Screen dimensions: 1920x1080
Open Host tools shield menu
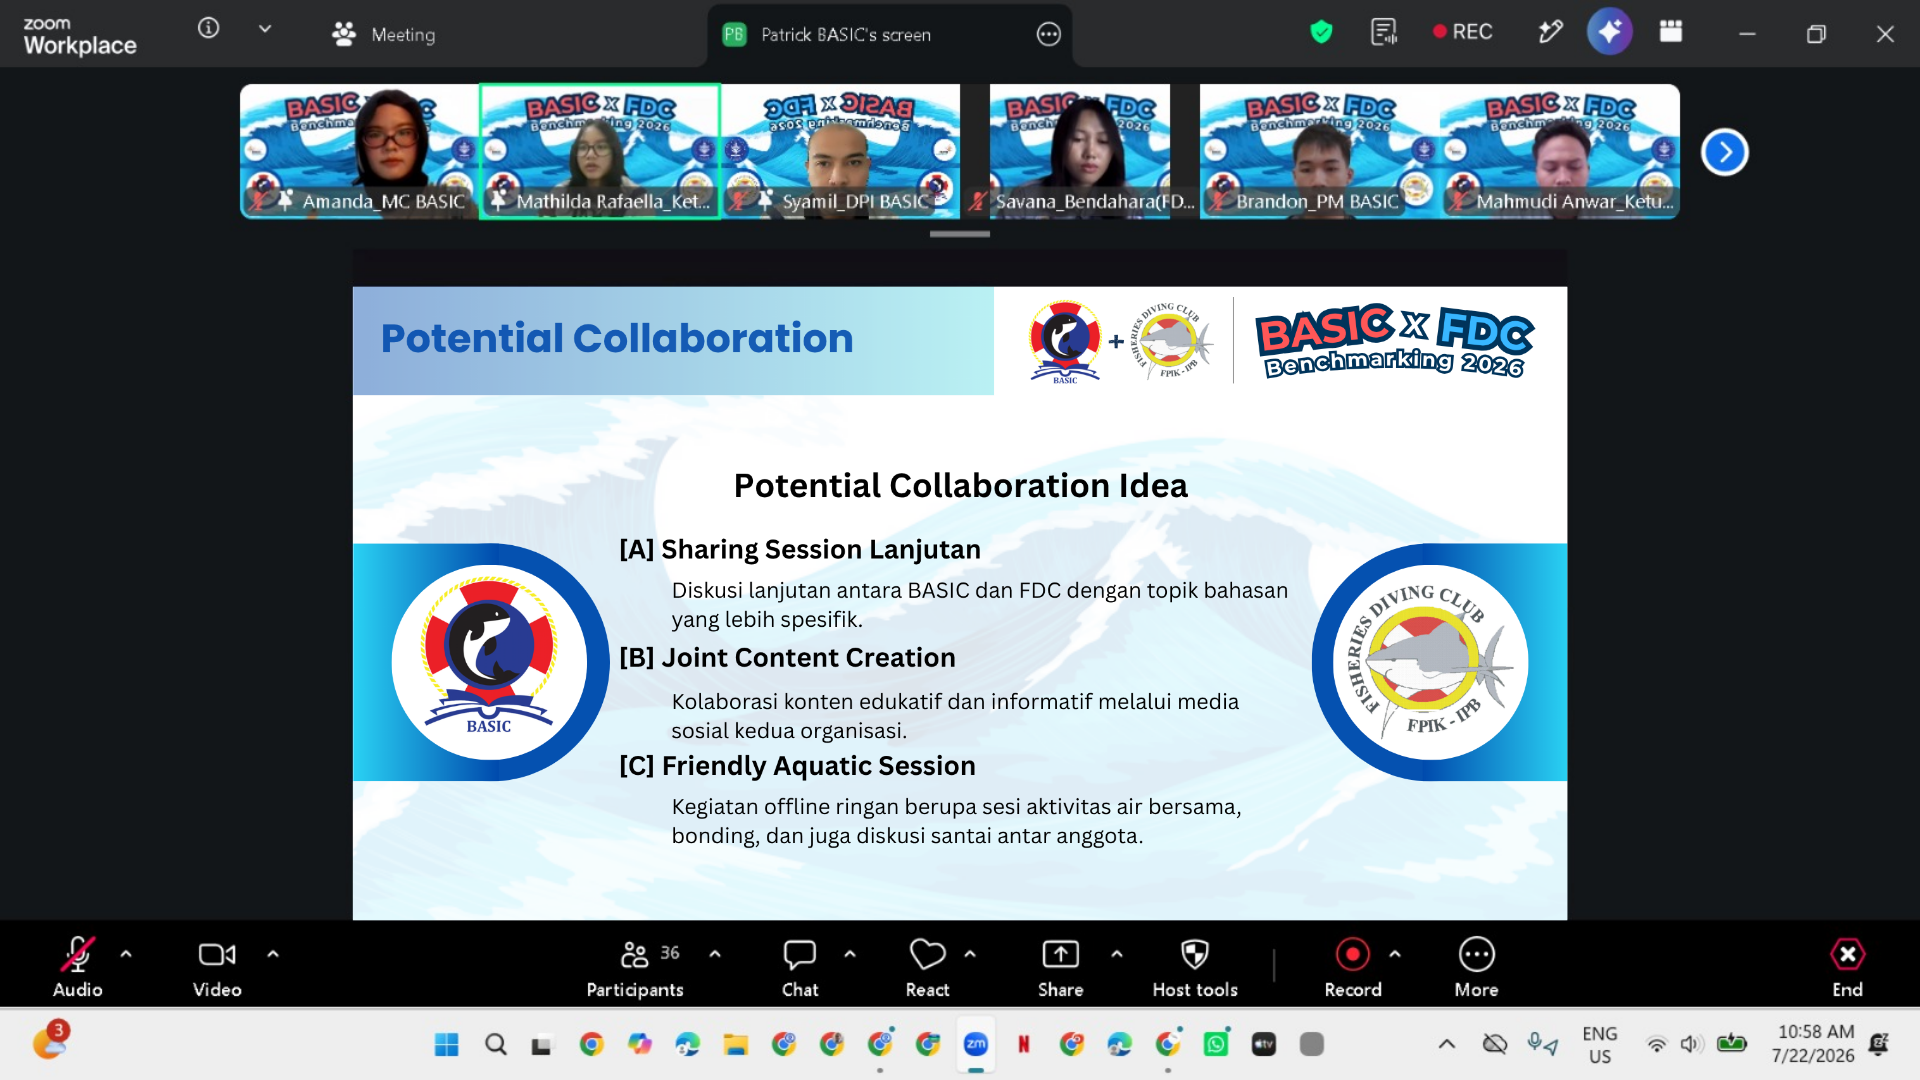(x=1195, y=967)
